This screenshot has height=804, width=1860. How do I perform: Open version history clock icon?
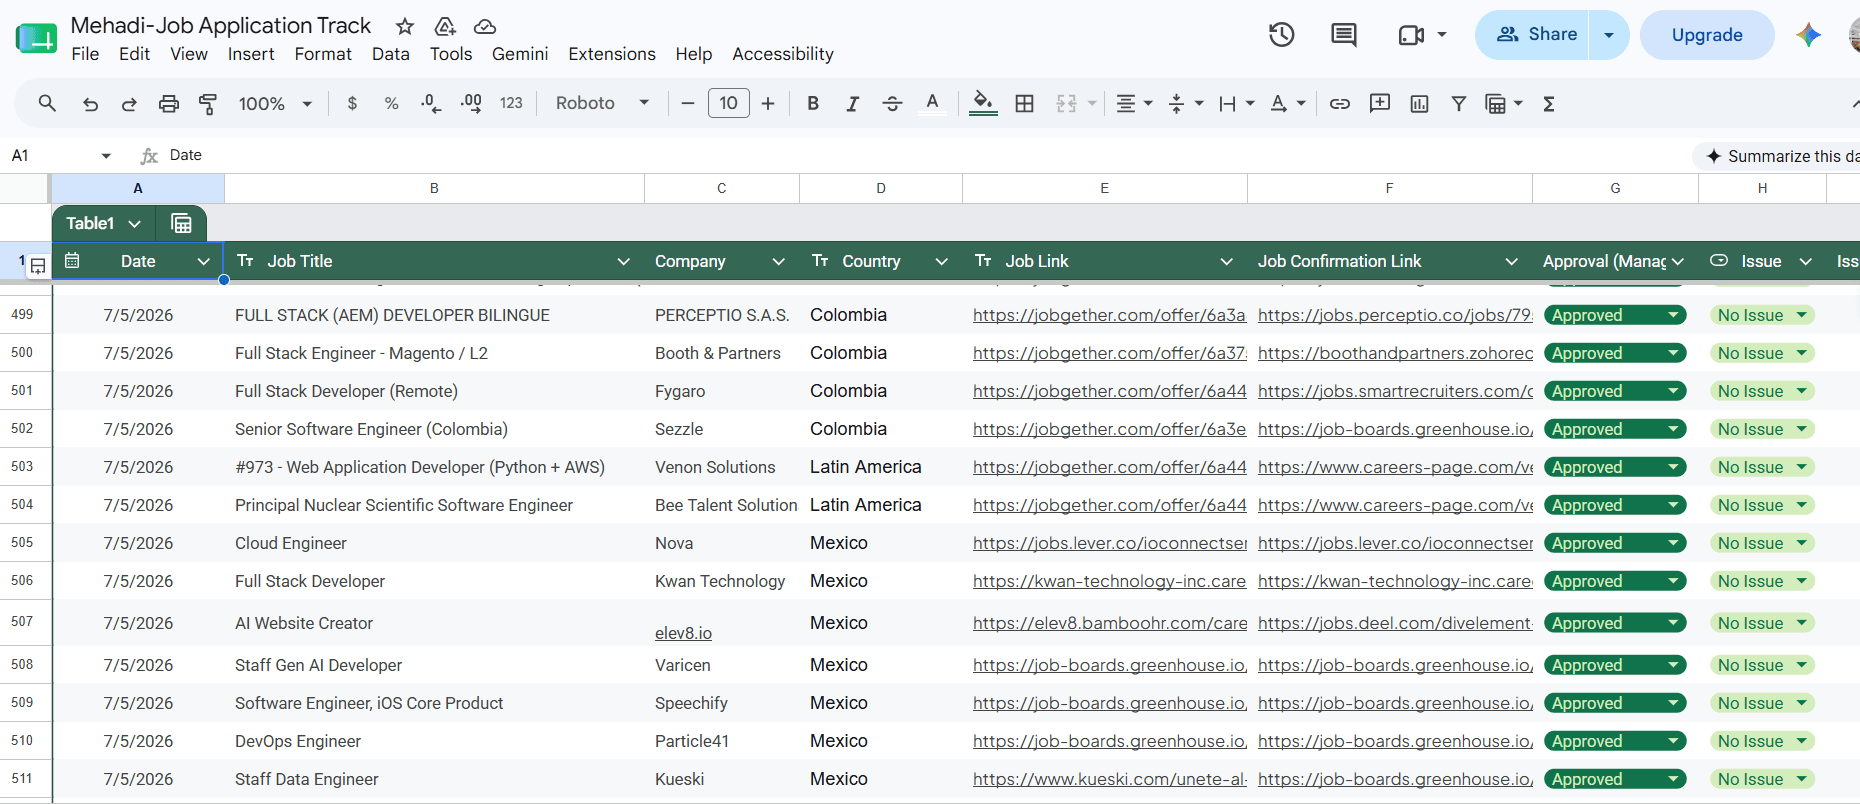pyautogui.click(x=1281, y=35)
